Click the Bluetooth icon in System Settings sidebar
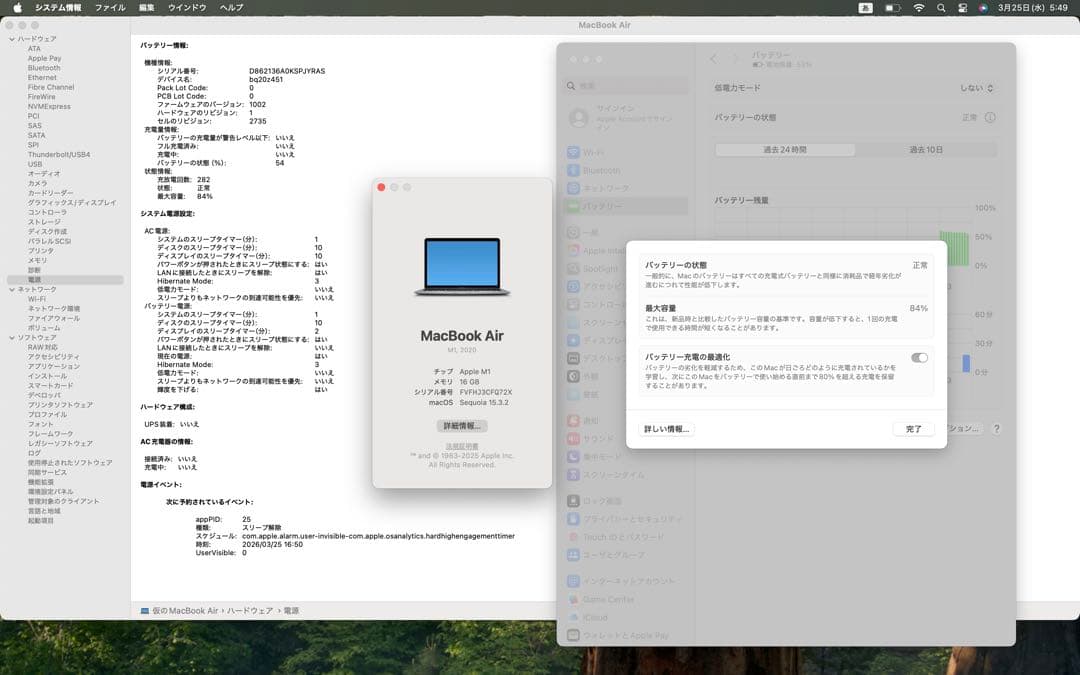Viewport: 1080px width, 675px height. coord(573,170)
